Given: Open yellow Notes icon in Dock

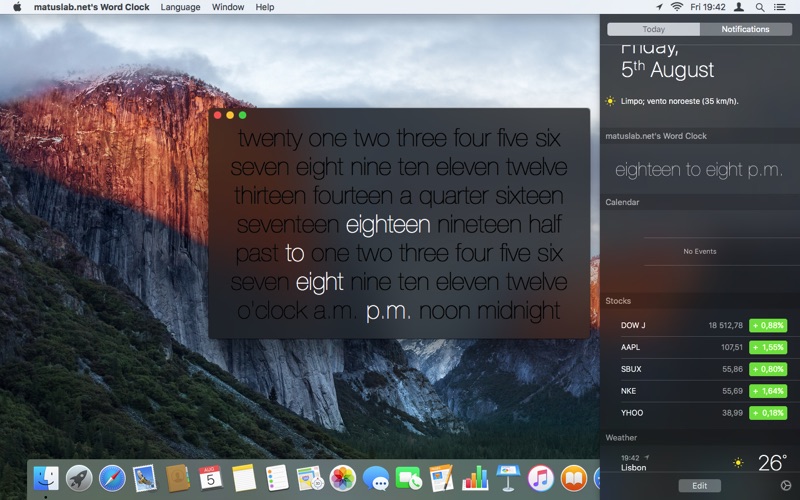Looking at the screenshot, I should point(244,478).
